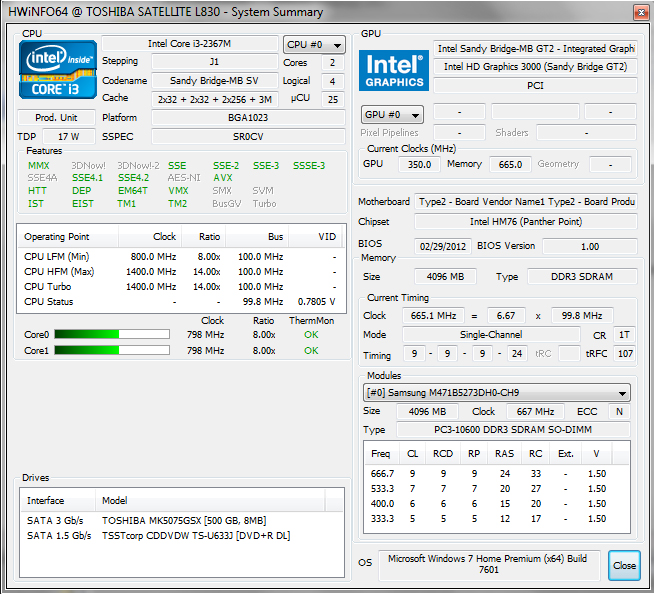This screenshot has width=654, height=594.
Task: Click the EM64T feature label
Action: tap(133, 191)
